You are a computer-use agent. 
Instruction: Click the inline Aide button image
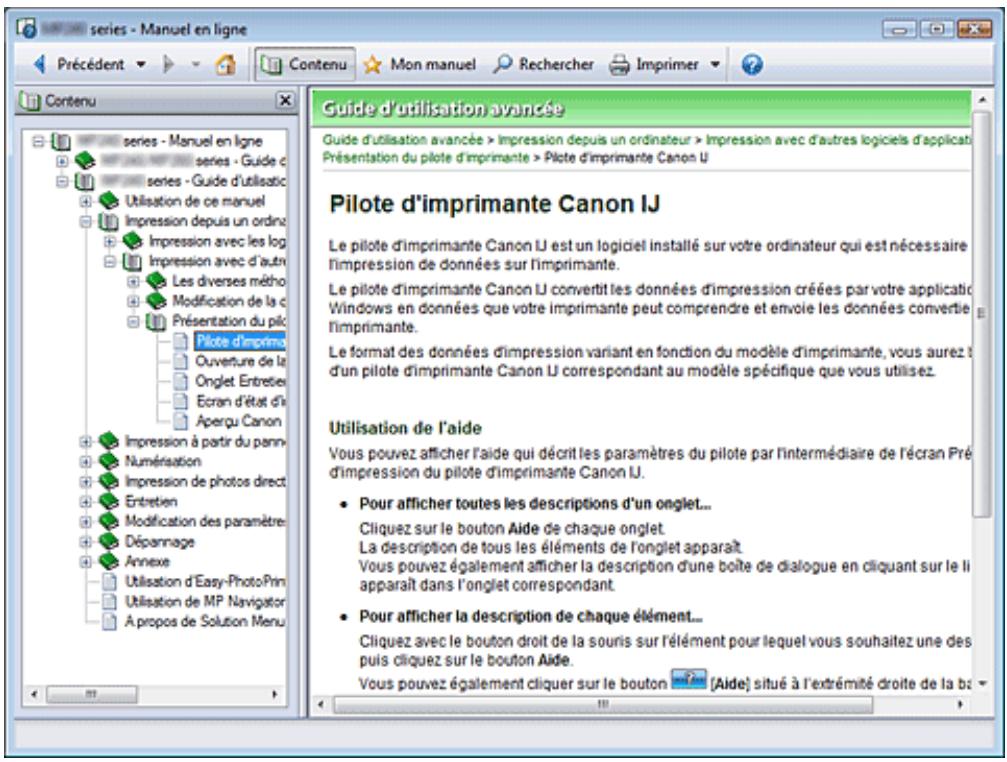688,679
